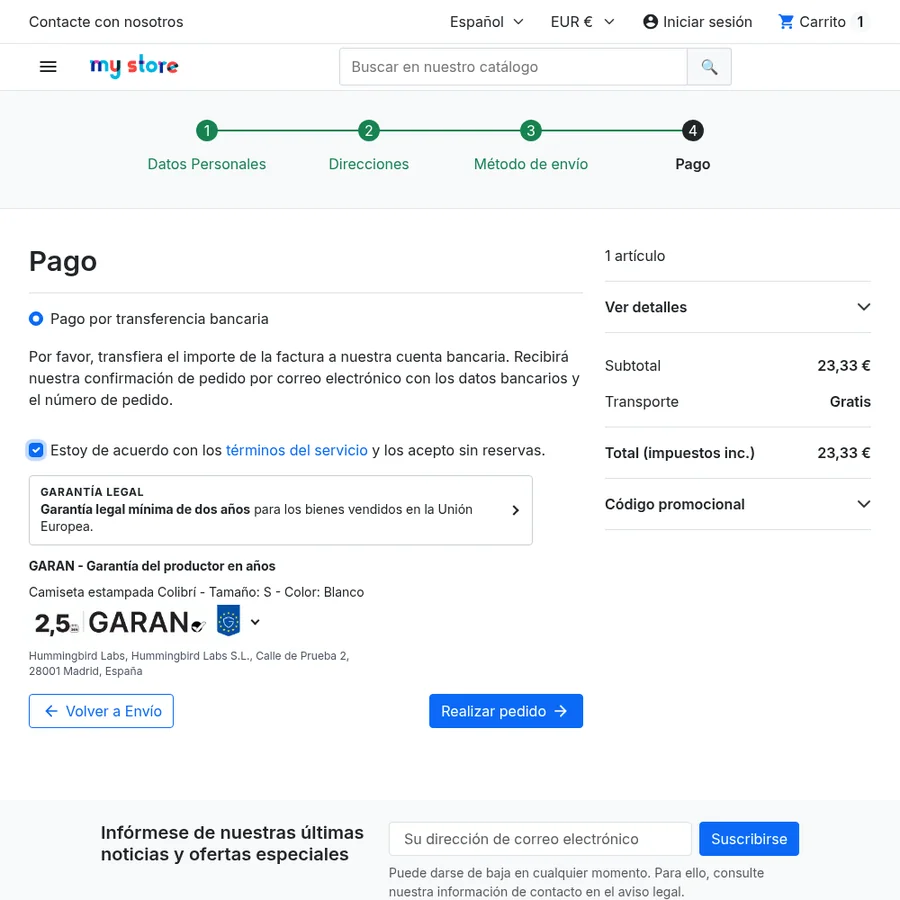Click the shopping cart icon
The height and width of the screenshot is (900, 900).
click(x=785, y=22)
